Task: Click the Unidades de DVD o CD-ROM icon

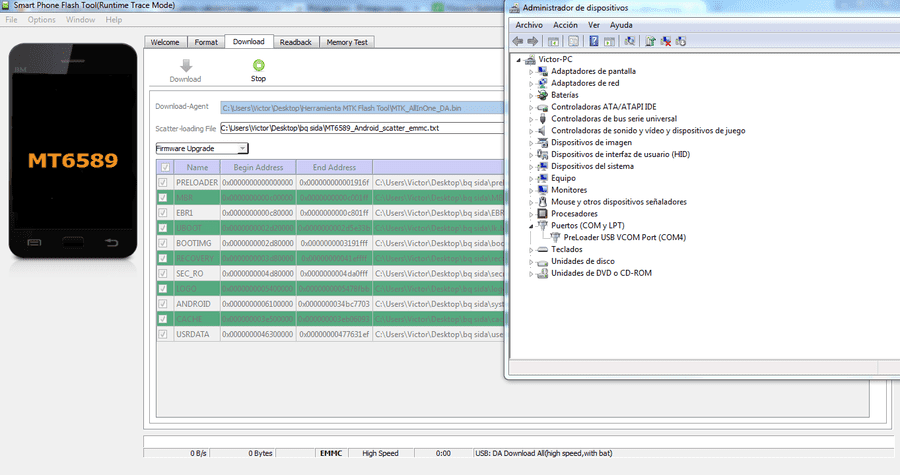Action: (542, 273)
